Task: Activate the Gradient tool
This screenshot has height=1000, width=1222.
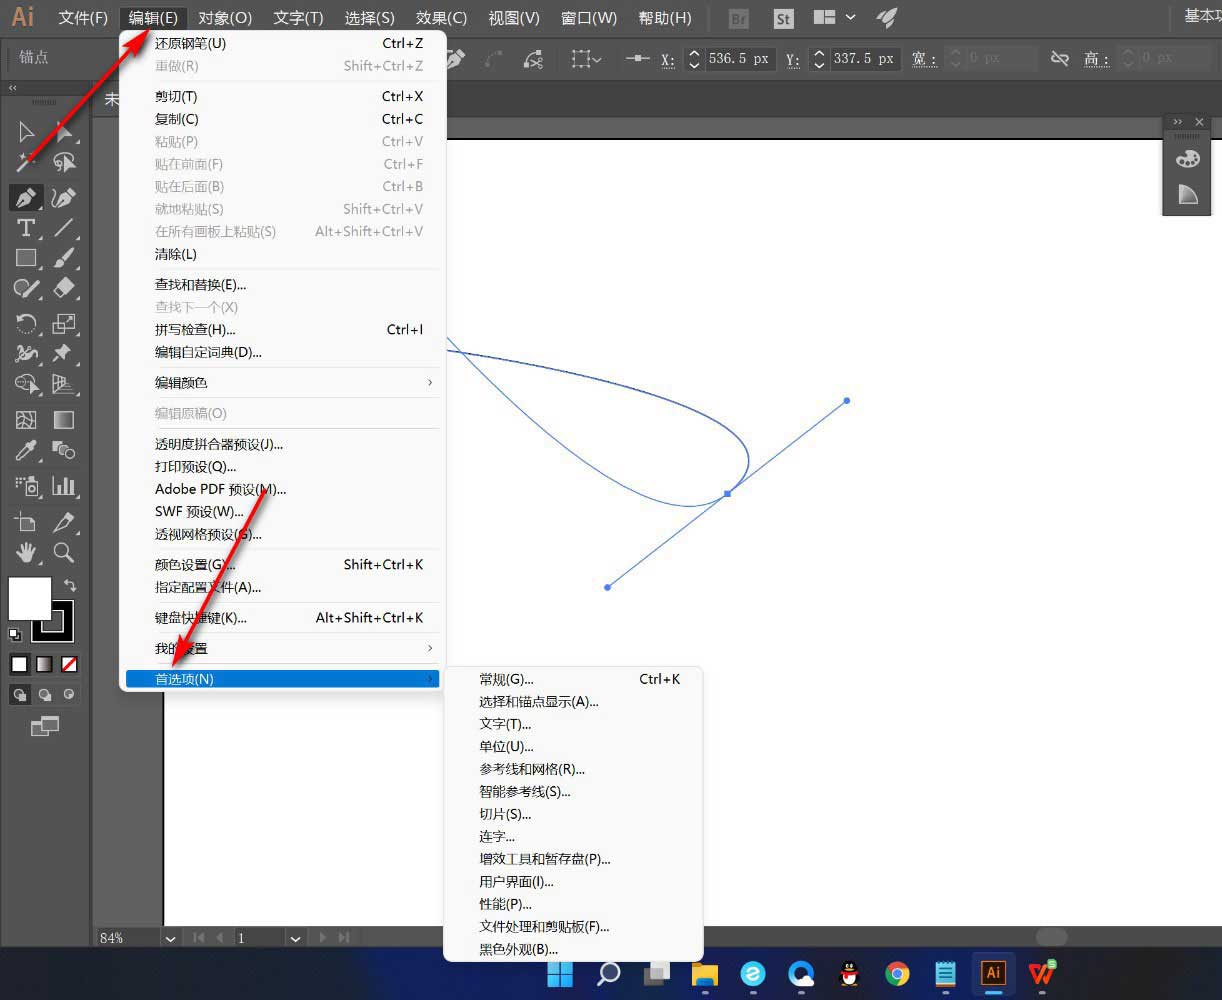Action: click(x=63, y=419)
